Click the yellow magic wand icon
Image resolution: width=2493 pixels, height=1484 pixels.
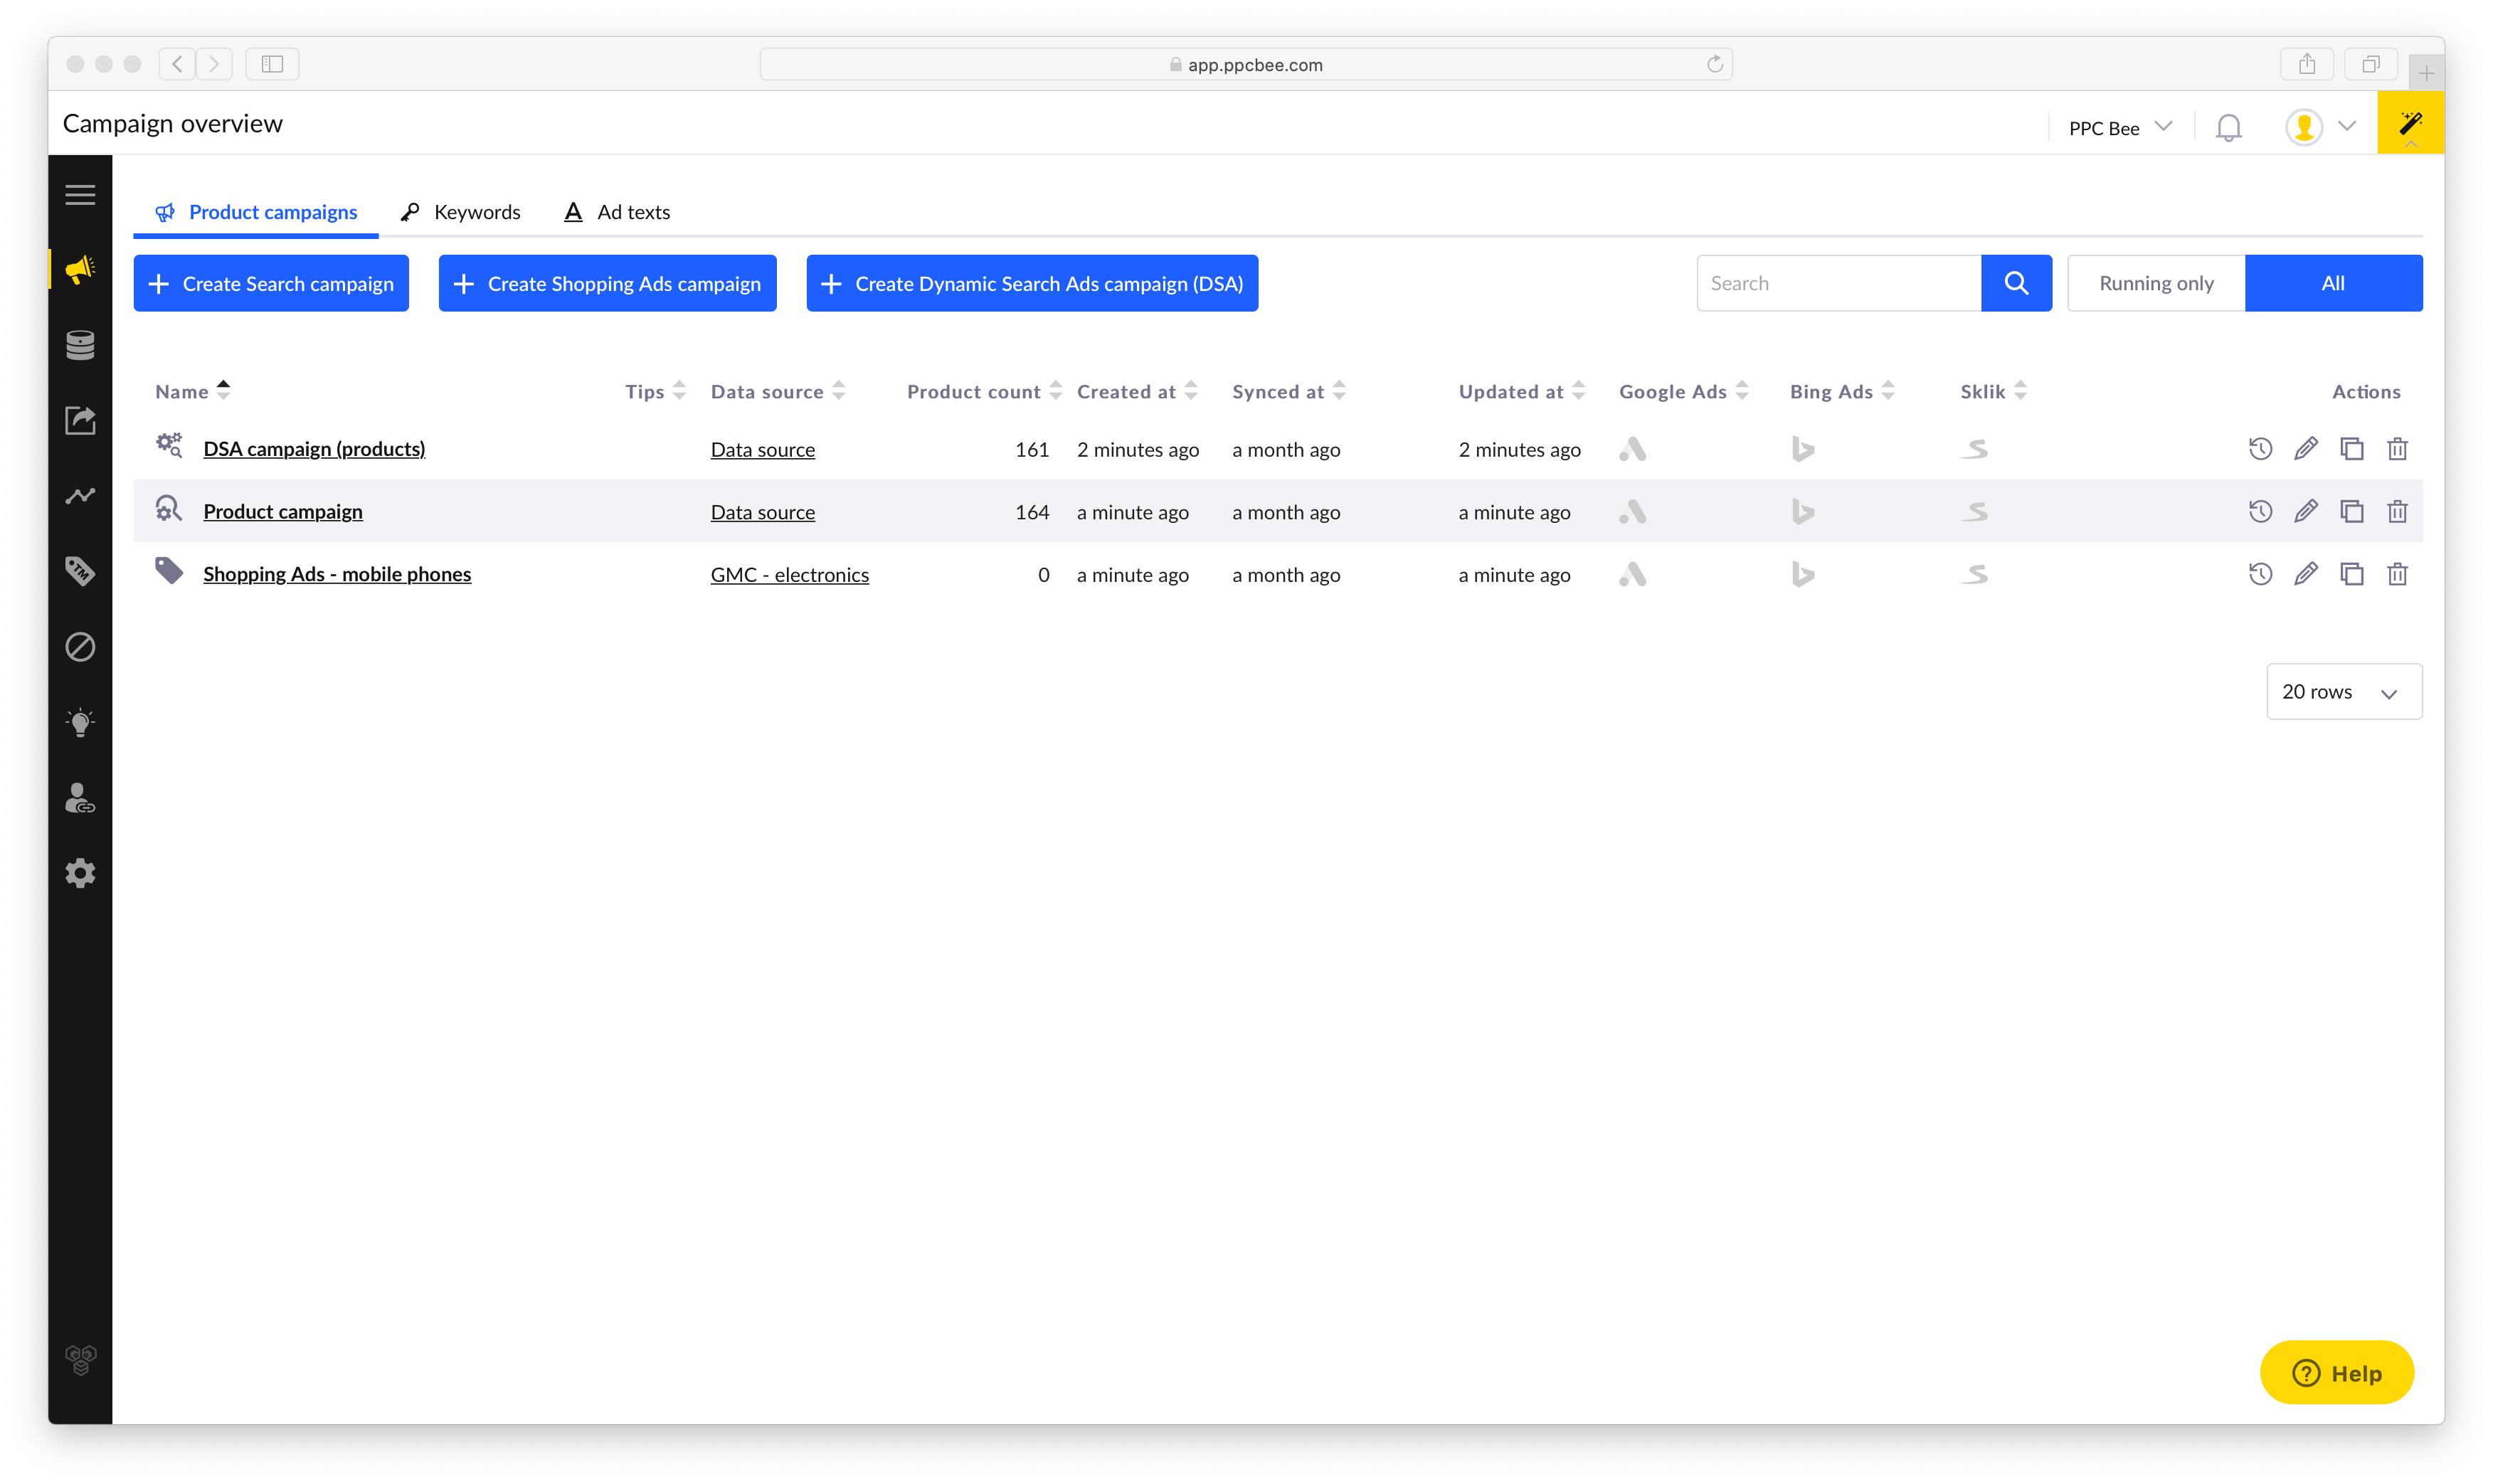[x=2410, y=123]
